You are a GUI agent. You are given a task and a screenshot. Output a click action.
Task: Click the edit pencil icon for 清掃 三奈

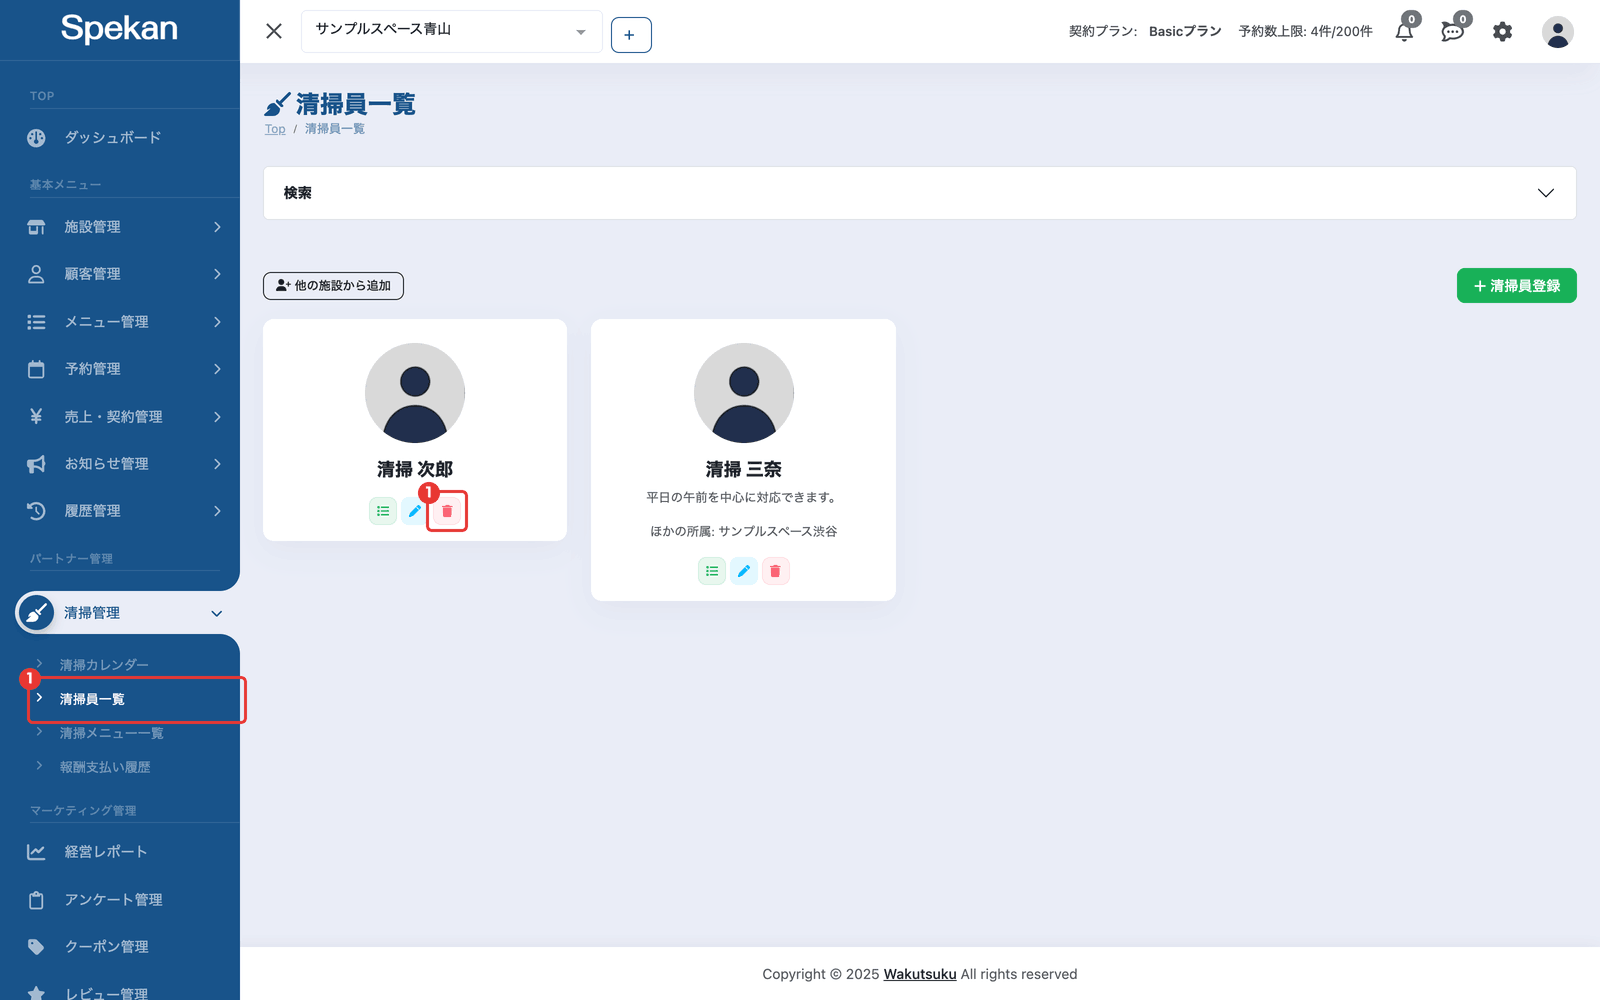coord(744,571)
